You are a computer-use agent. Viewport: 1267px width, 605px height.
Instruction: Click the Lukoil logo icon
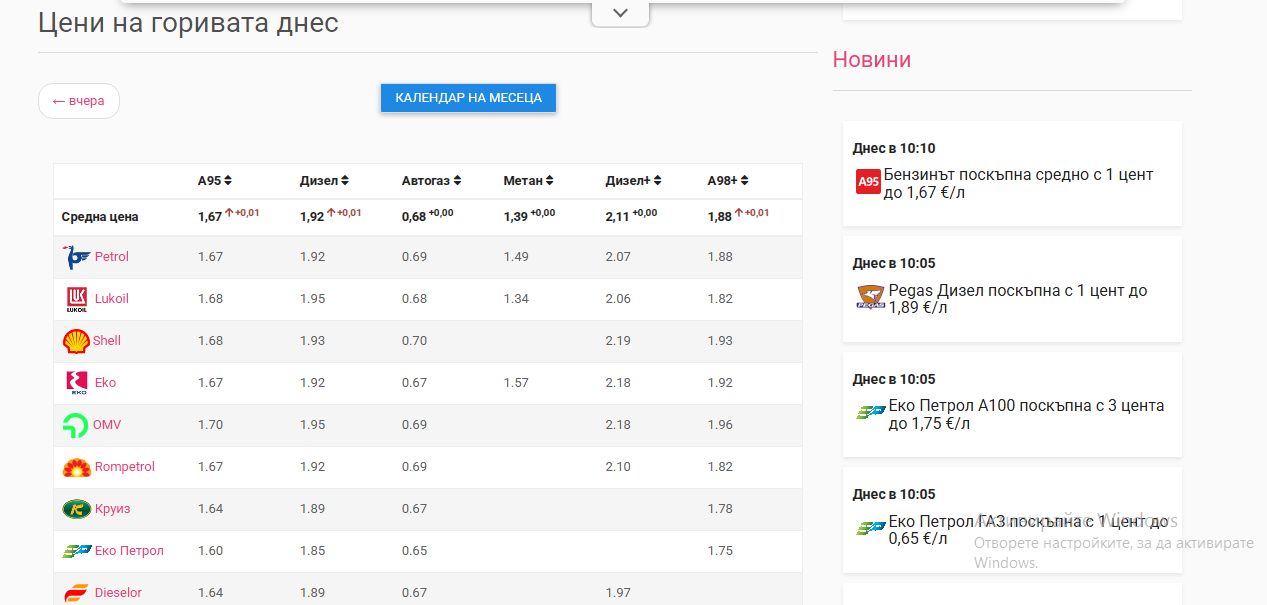tap(77, 299)
